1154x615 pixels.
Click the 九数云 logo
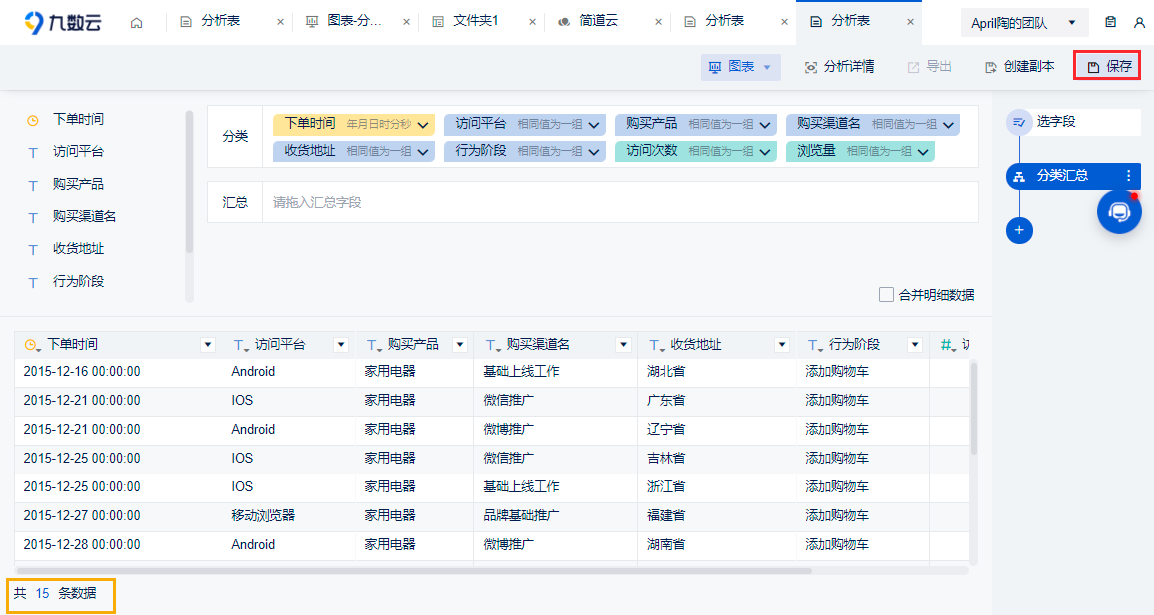click(63, 23)
